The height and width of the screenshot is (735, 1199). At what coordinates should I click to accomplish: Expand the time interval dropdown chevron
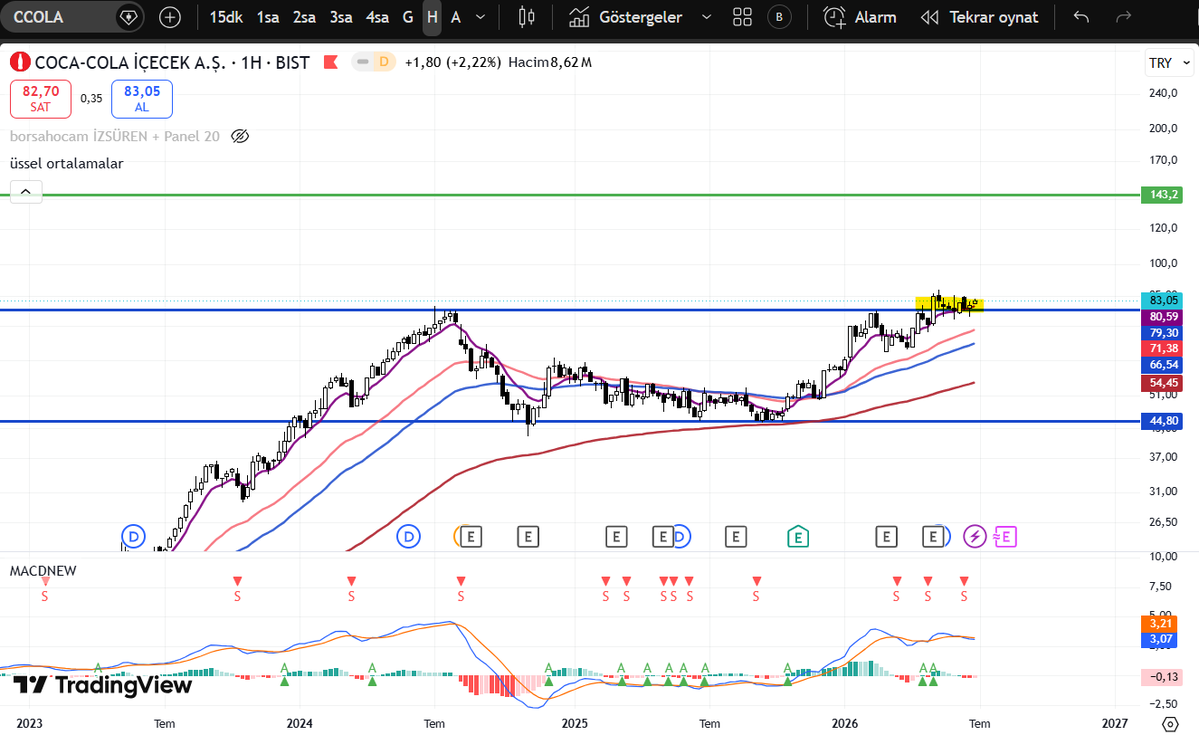(x=480, y=17)
